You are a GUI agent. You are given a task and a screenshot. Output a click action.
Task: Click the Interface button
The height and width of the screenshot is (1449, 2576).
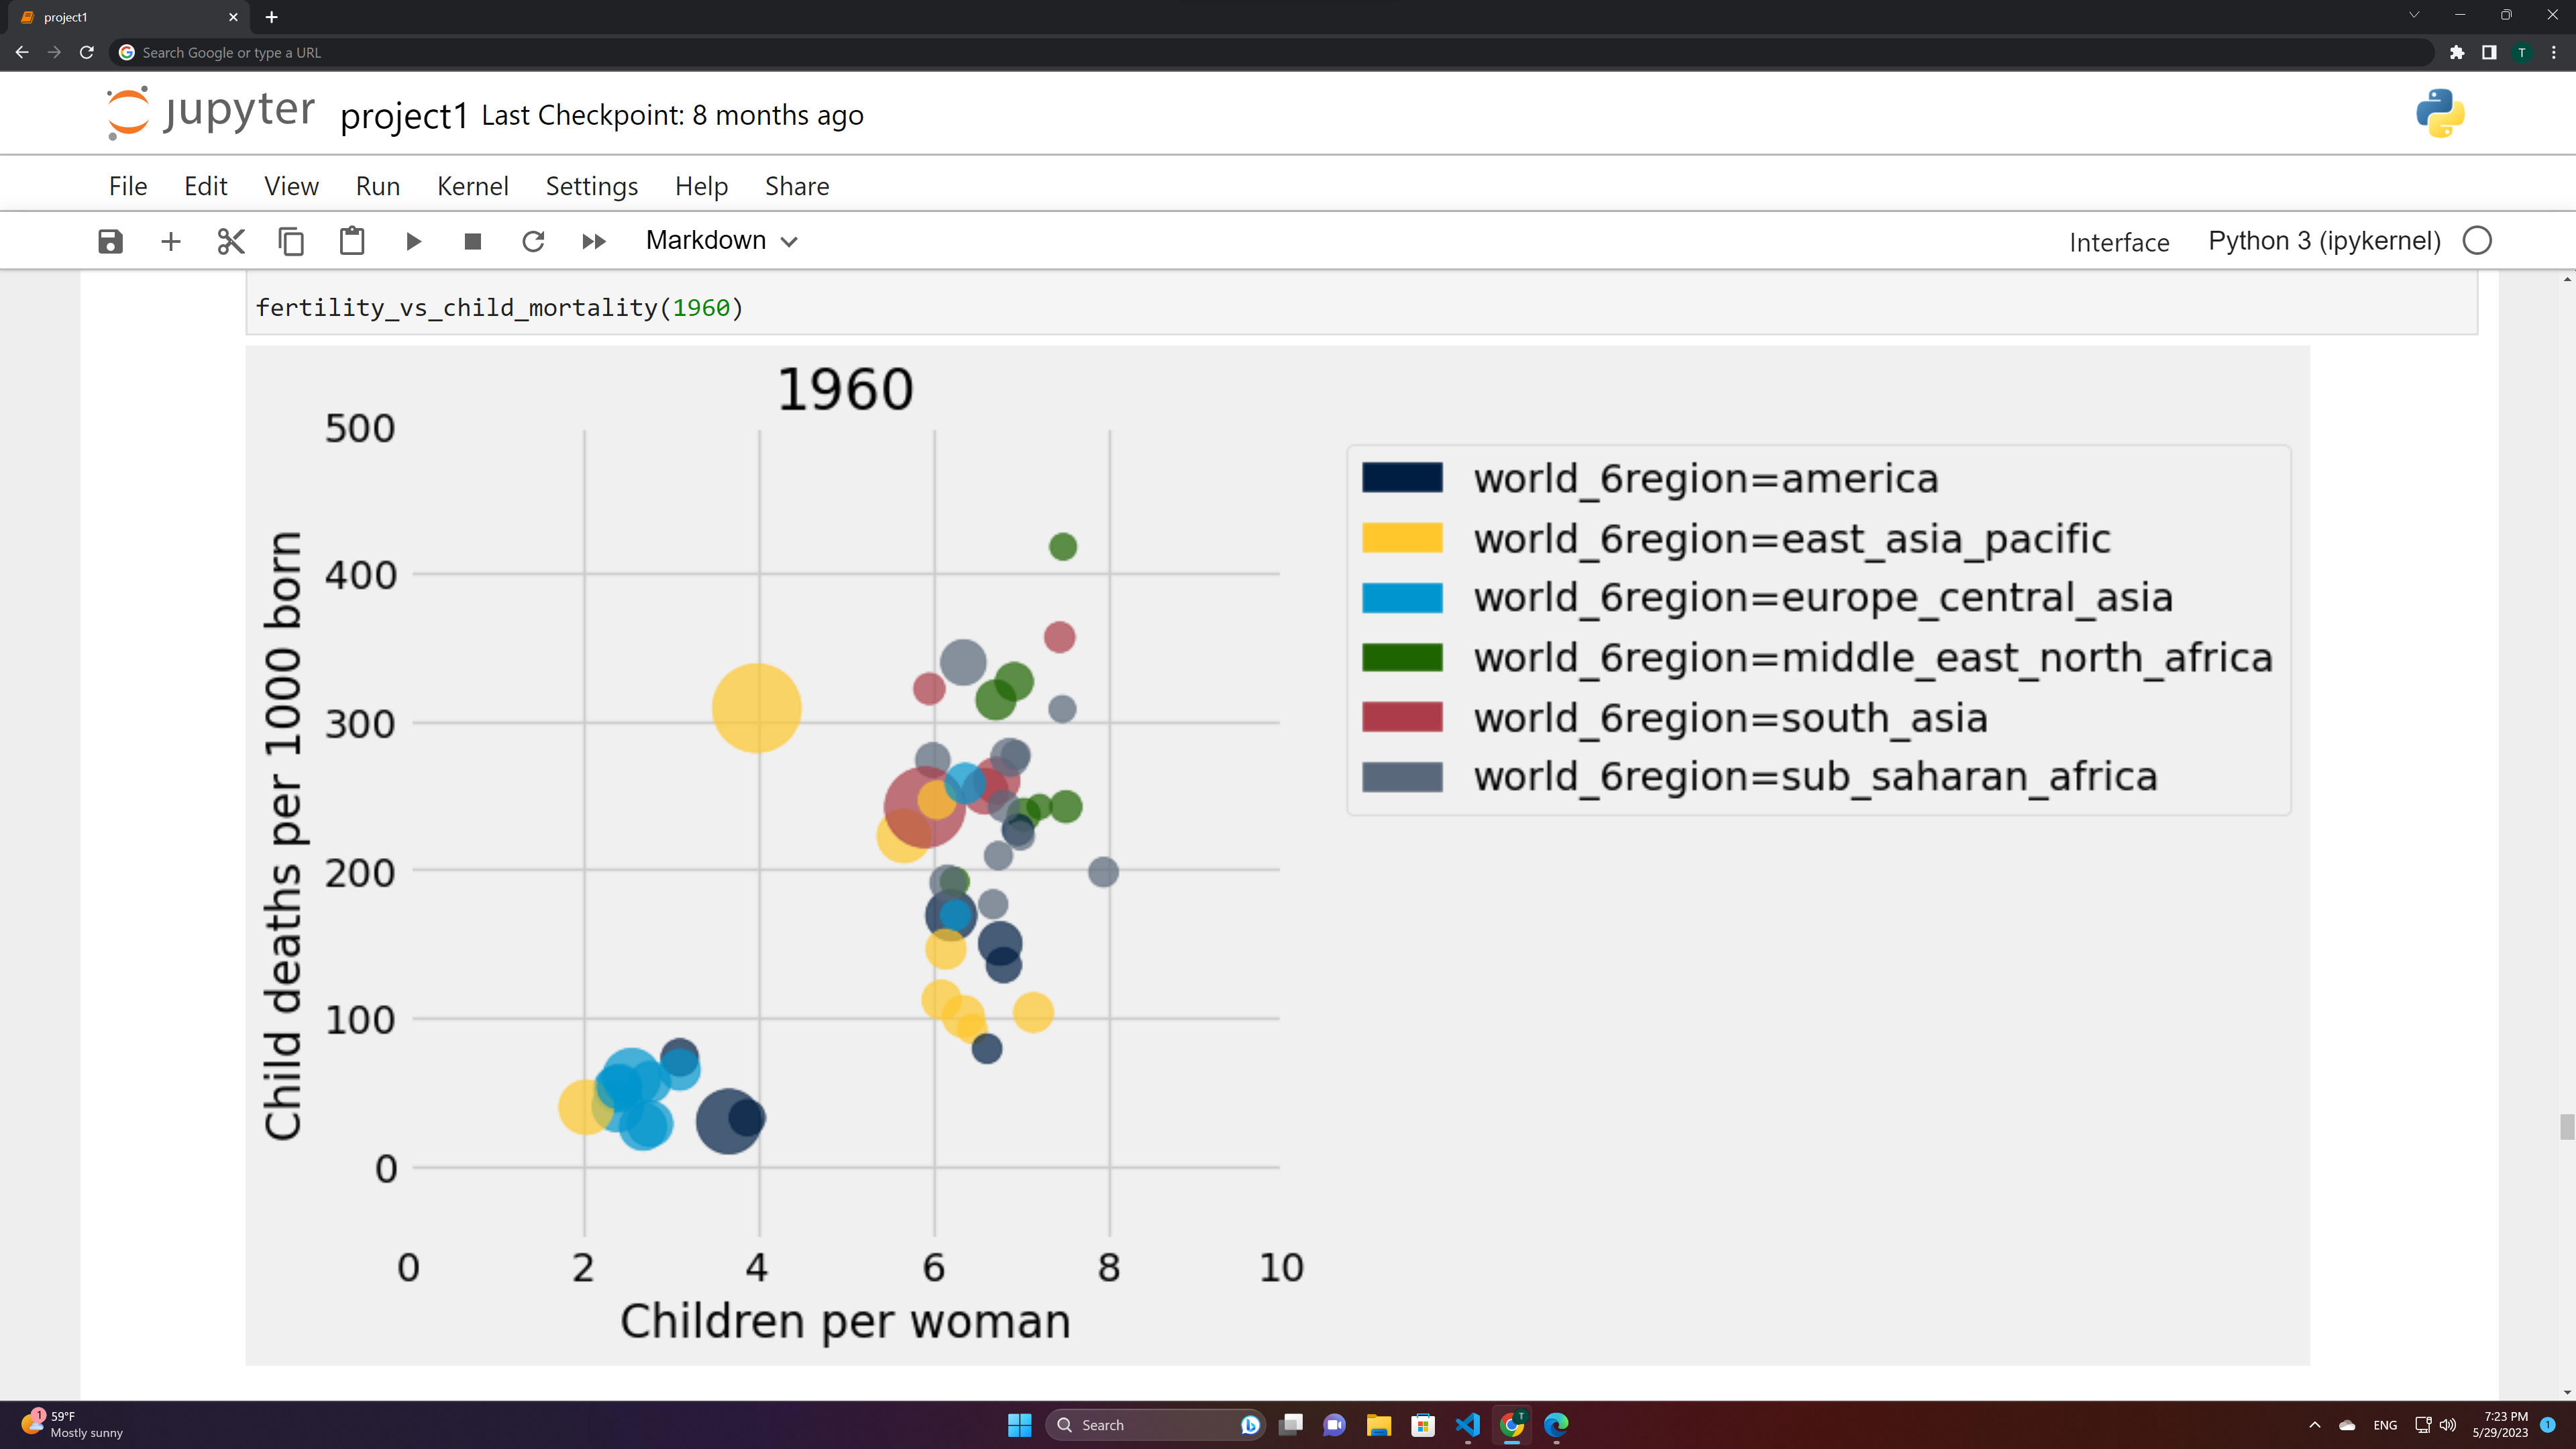[x=2118, y=242]
